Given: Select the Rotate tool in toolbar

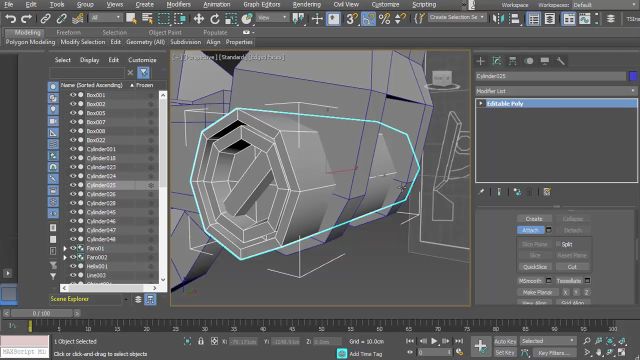Looking at the screenshot, I should pos(215,19).
